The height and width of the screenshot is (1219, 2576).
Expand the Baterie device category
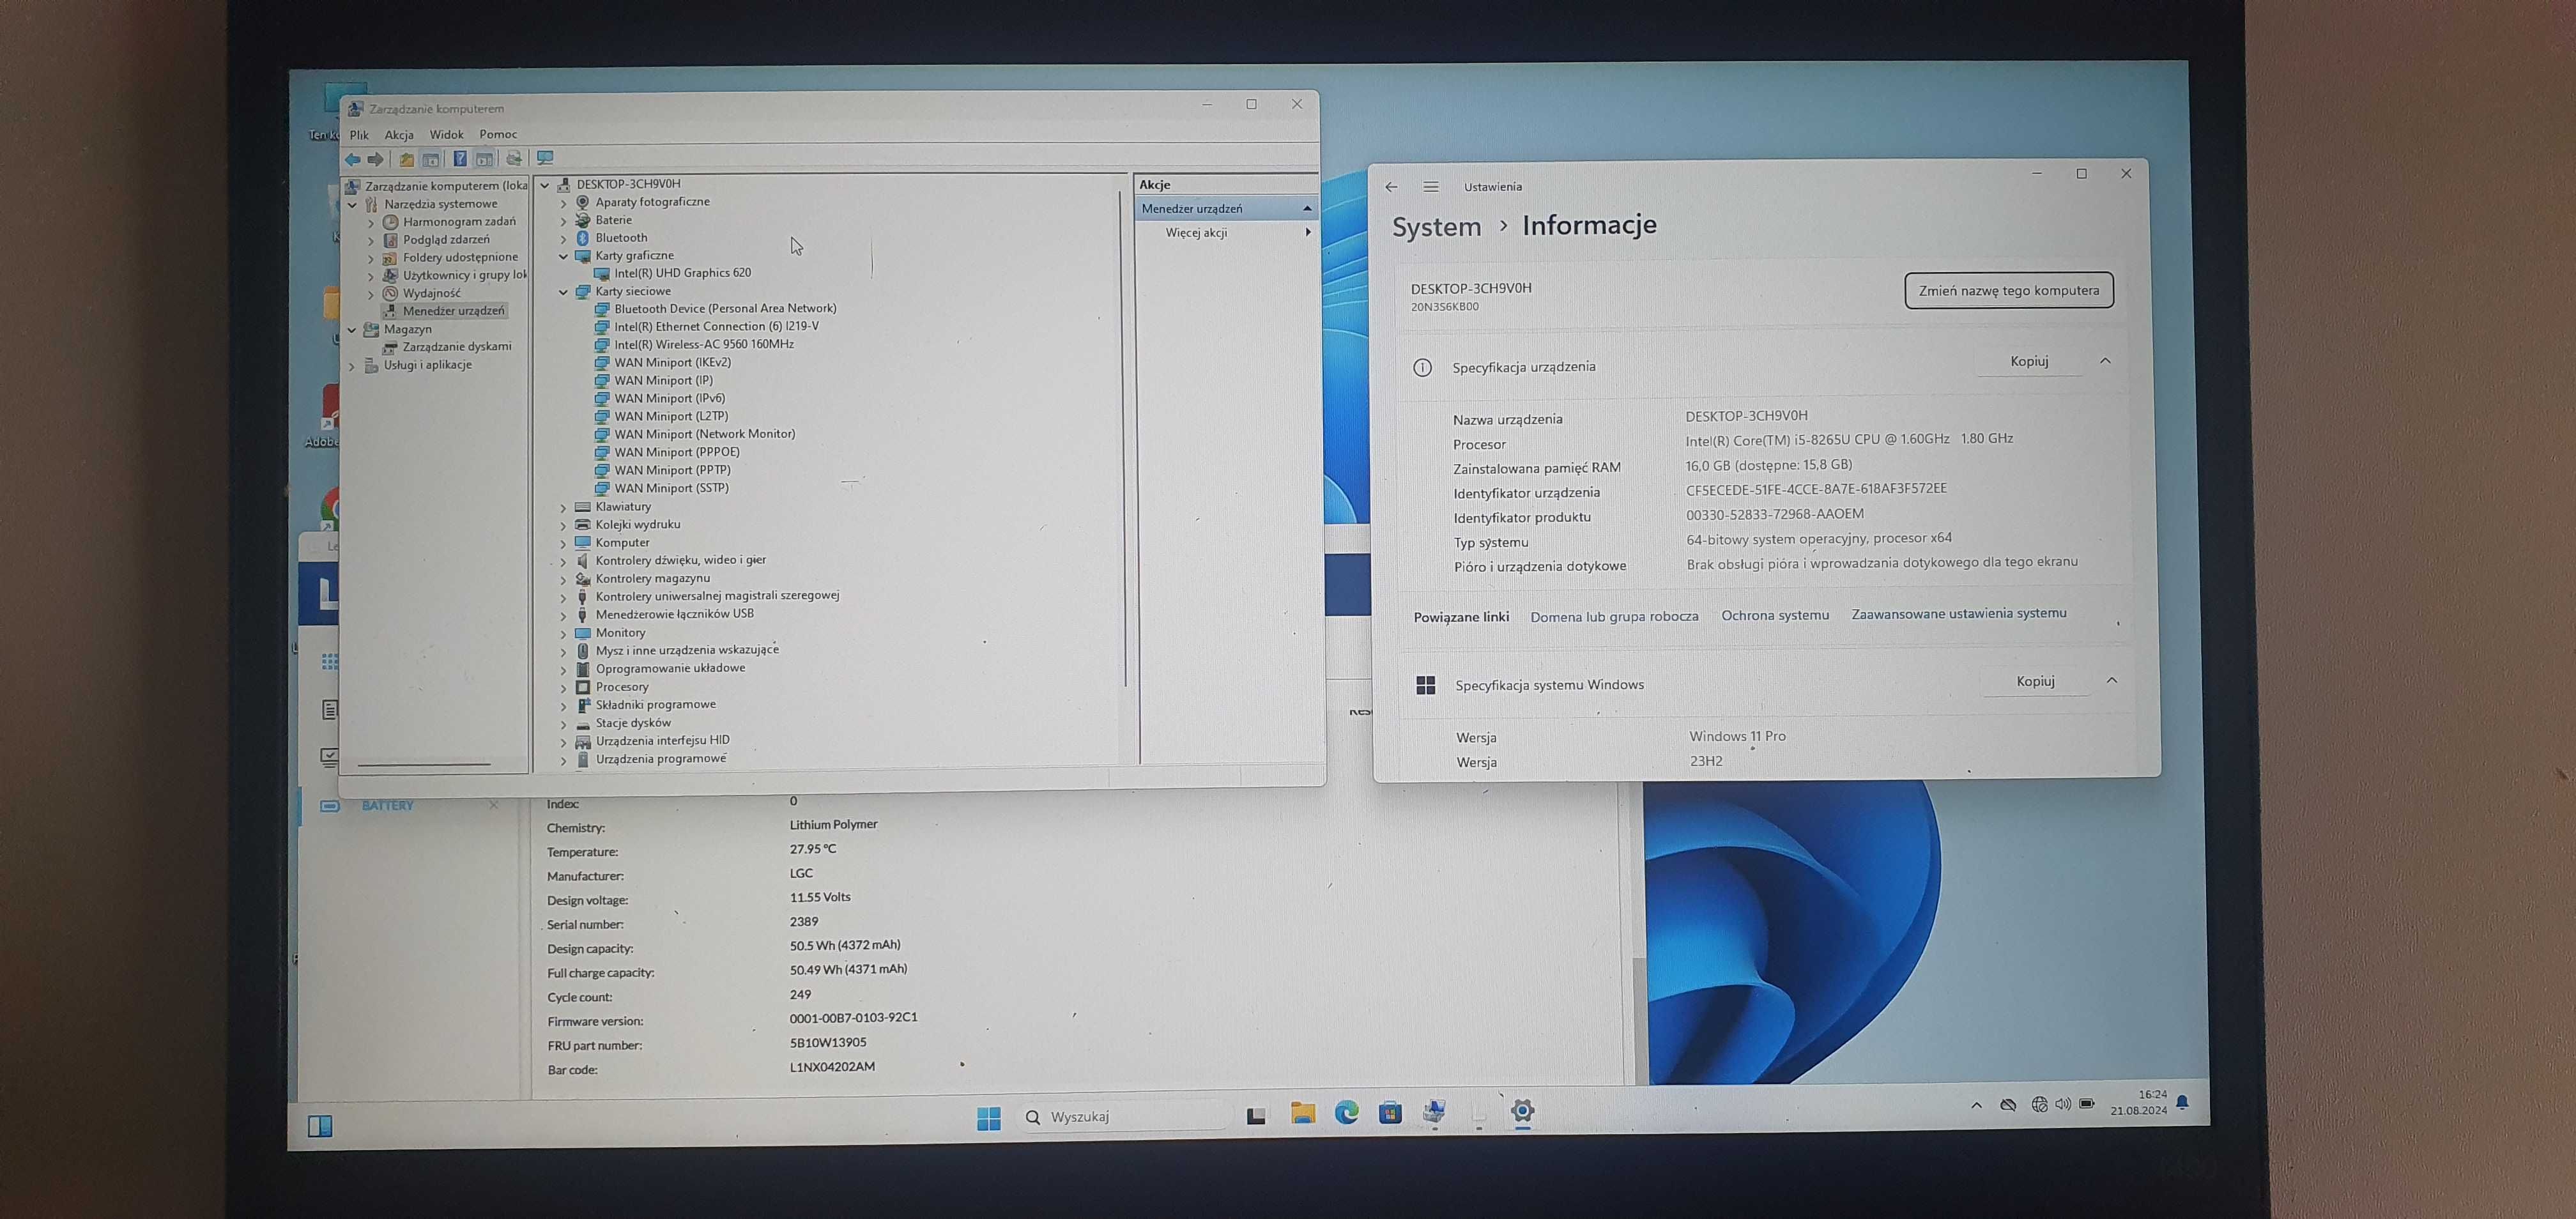[x=563, y=221]
